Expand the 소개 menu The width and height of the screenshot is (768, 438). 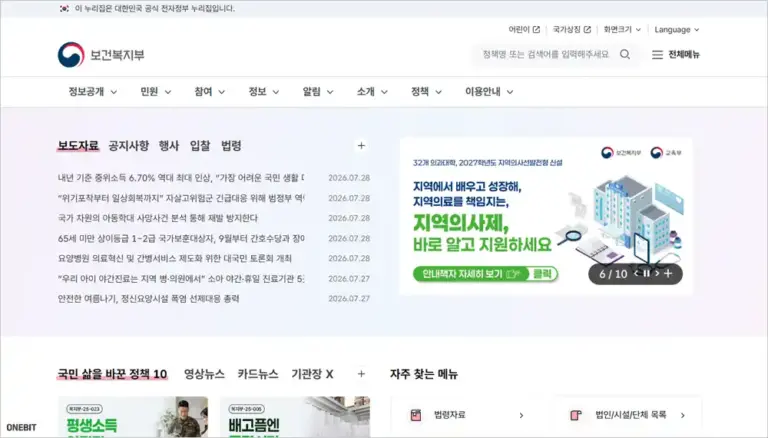[x=372, y=92]
